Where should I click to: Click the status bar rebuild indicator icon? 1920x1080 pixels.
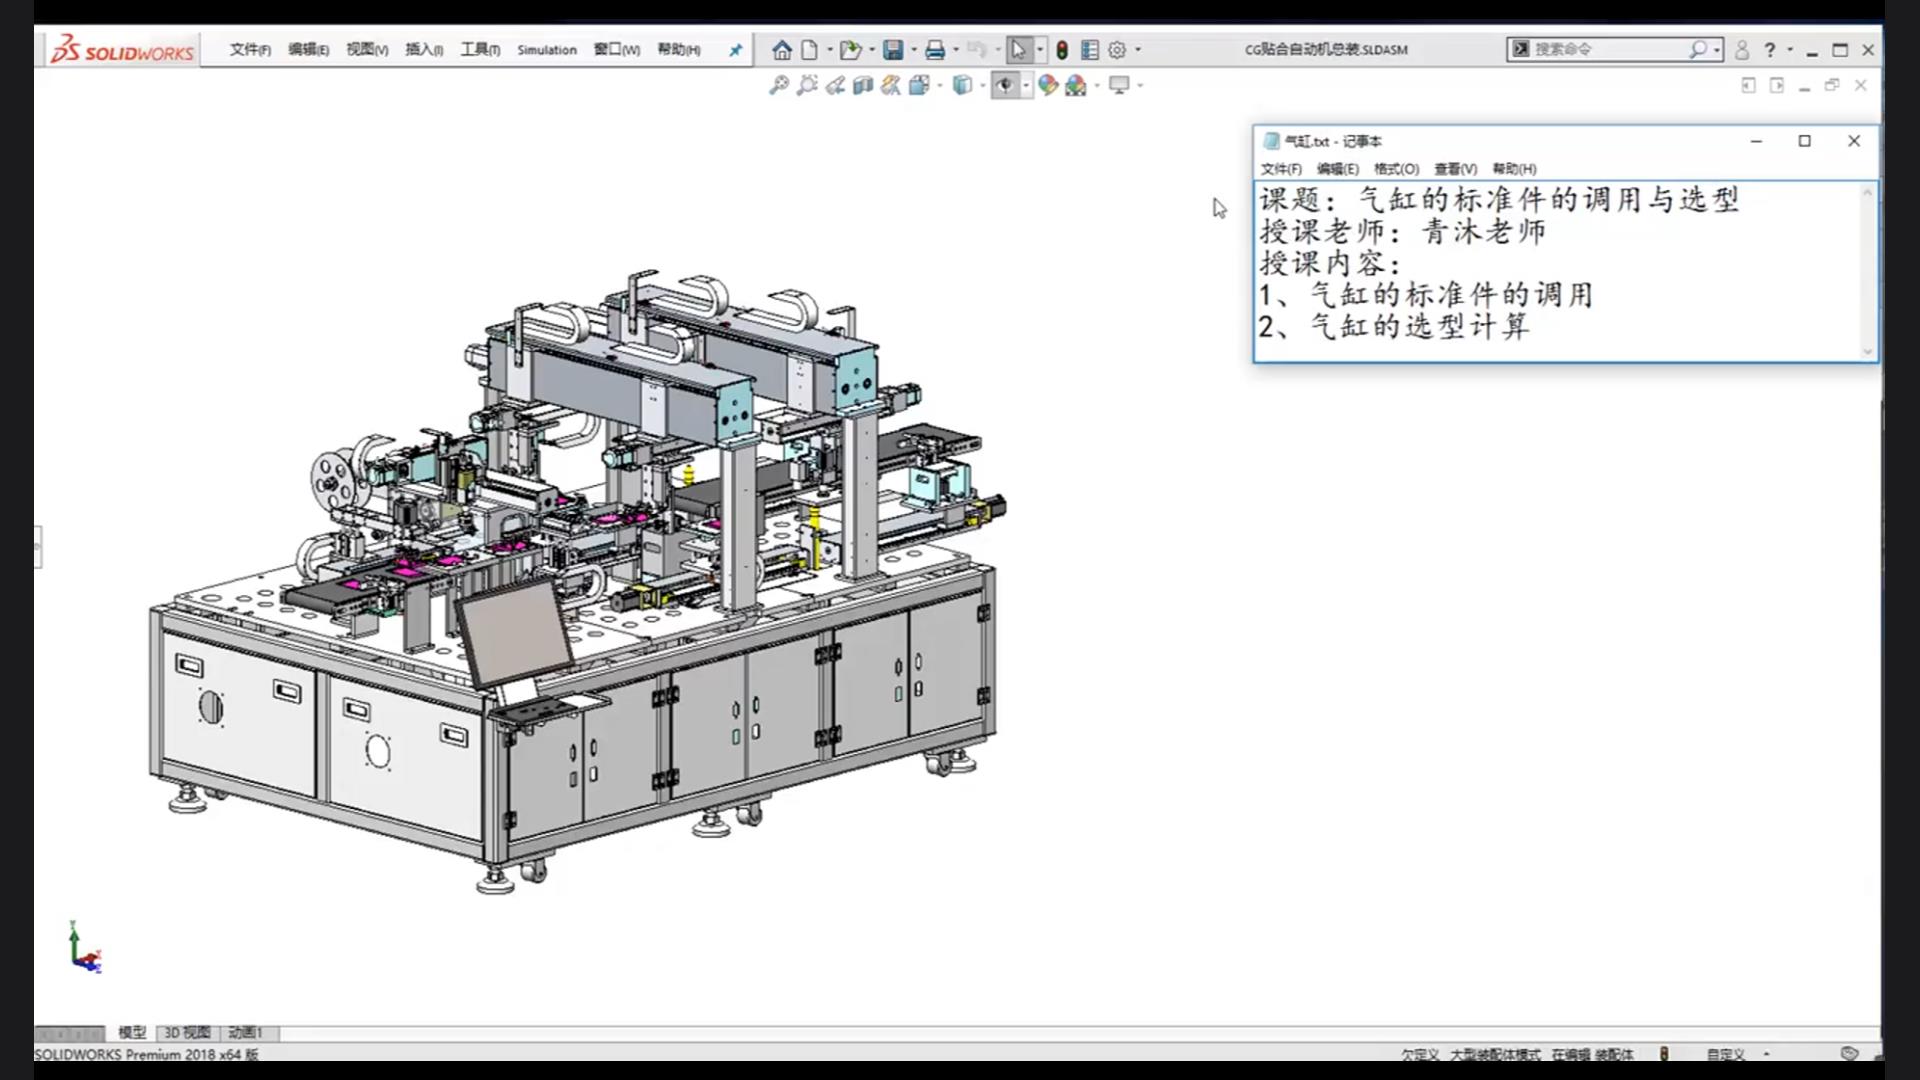click(1664, 1054)
